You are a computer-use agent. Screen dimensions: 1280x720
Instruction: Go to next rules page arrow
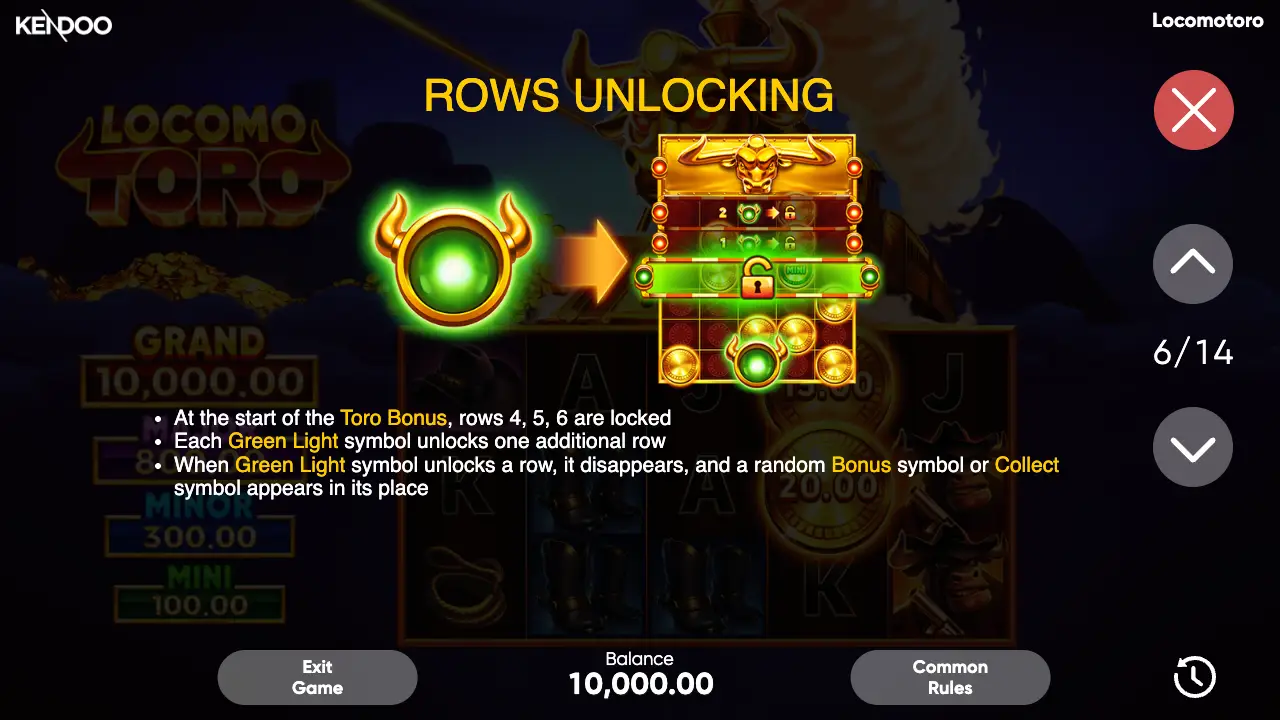pyautogui.click(x=1193, y=447)
